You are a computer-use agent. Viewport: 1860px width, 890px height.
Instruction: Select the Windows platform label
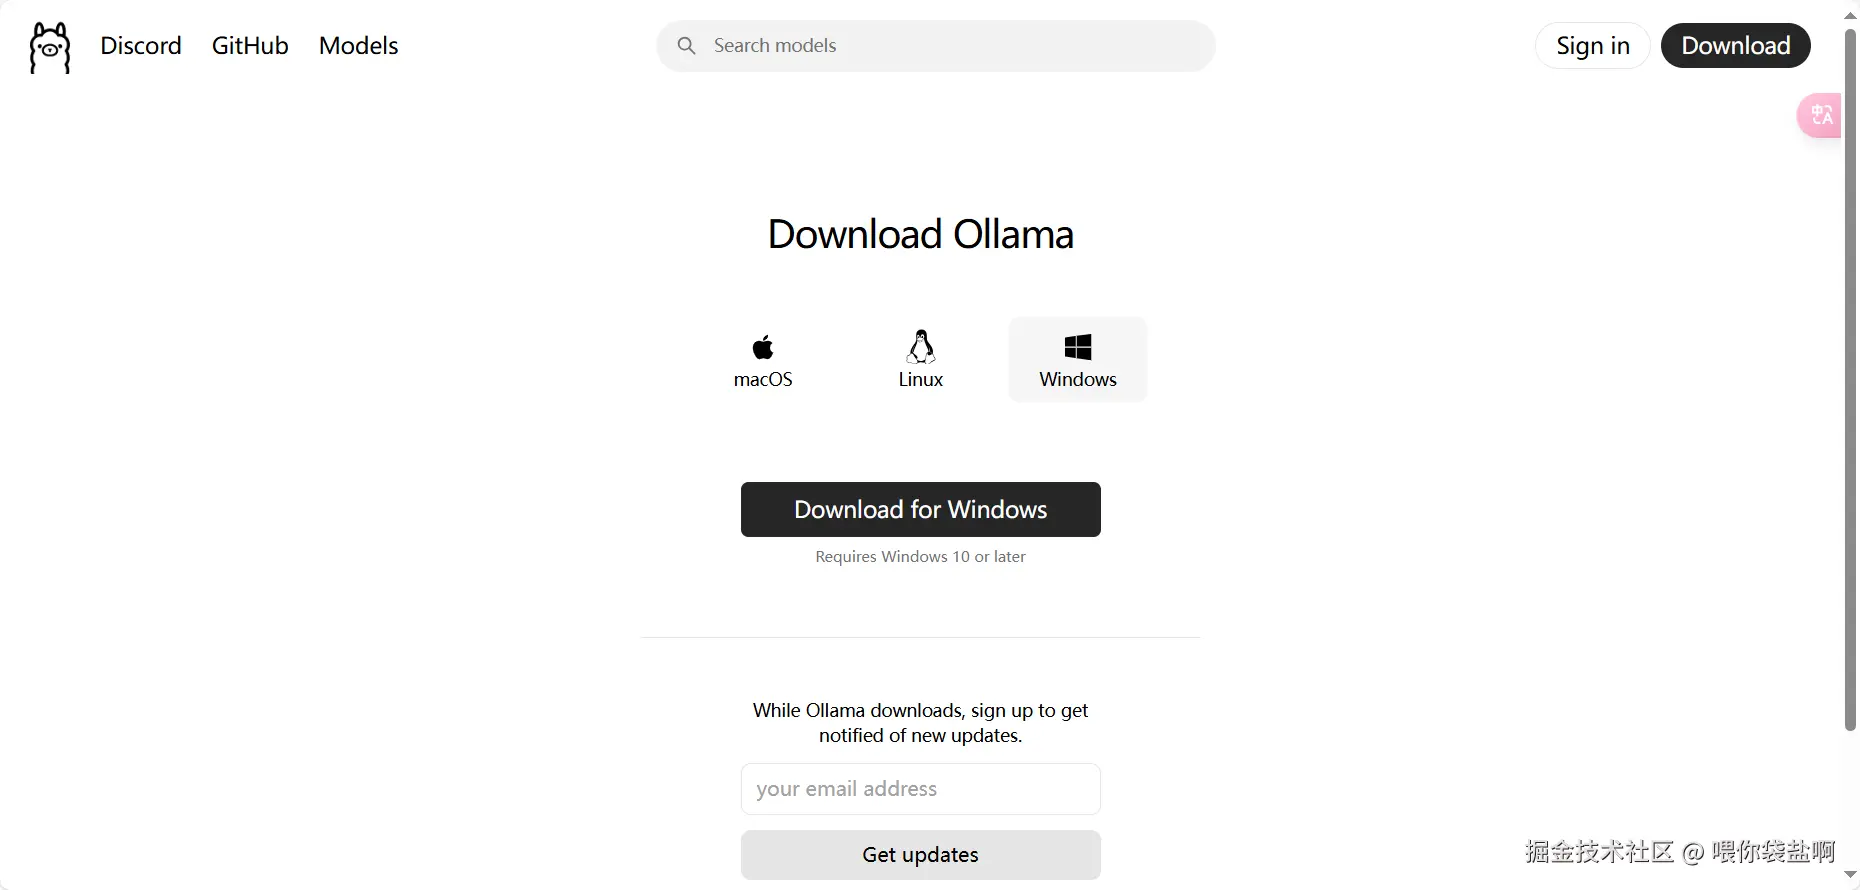tap(1078, 380)
